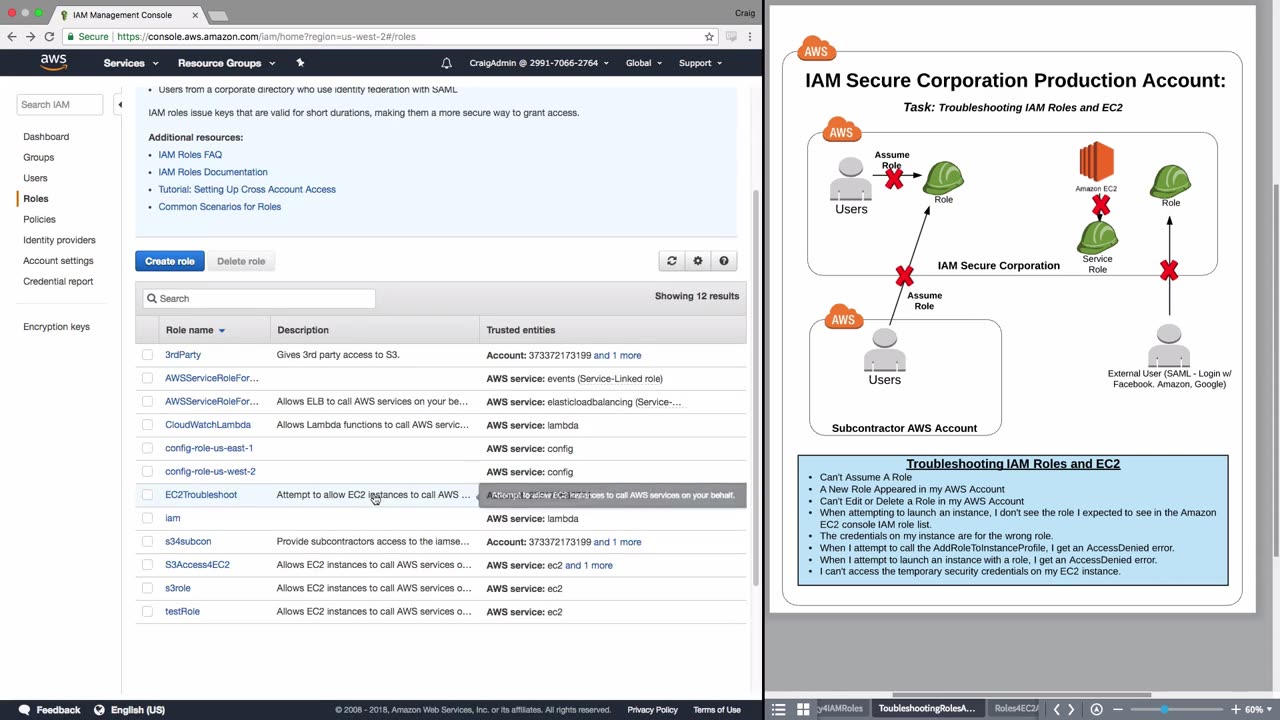Image resolution: width=1280 pixels, height=720 pixels.
Task: Select the s34subcon role checkbox
Action: (148, 541)
